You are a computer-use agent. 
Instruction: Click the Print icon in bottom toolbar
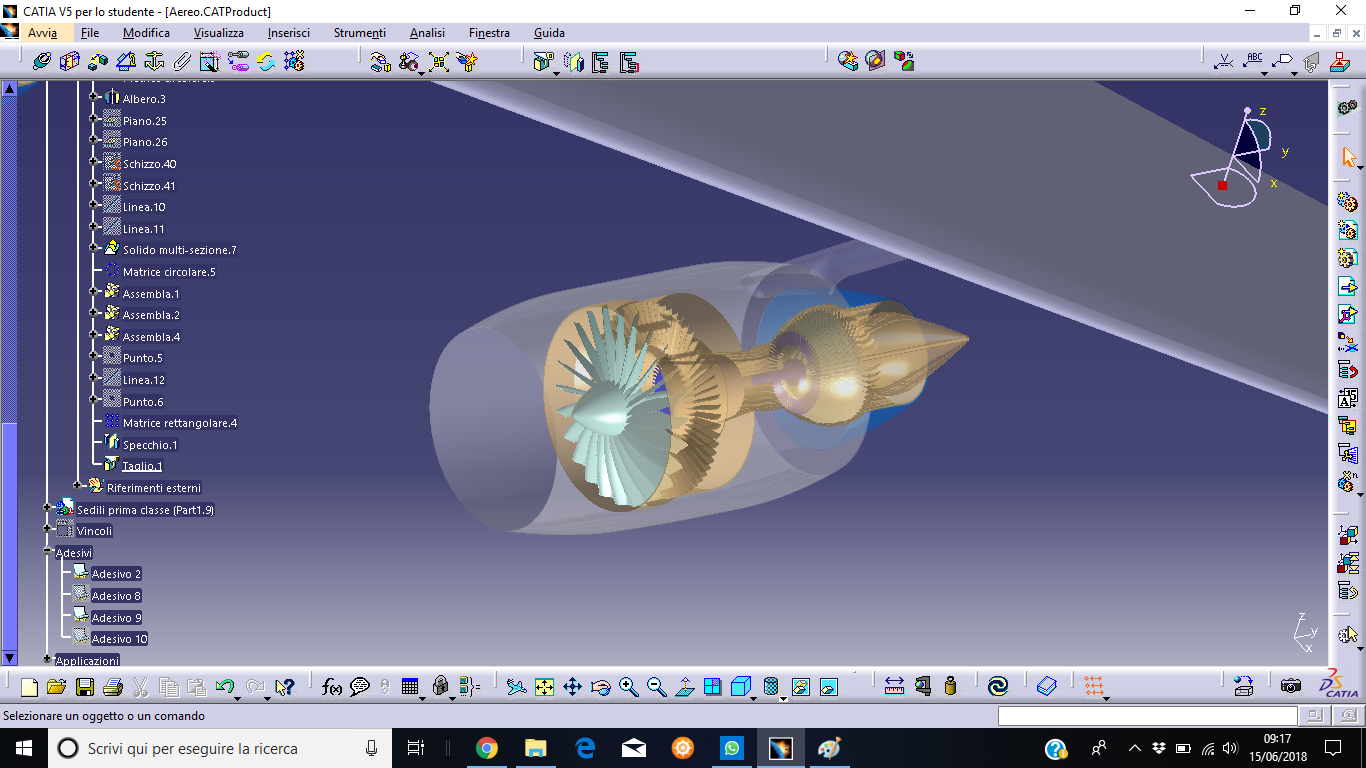(112, 687)
